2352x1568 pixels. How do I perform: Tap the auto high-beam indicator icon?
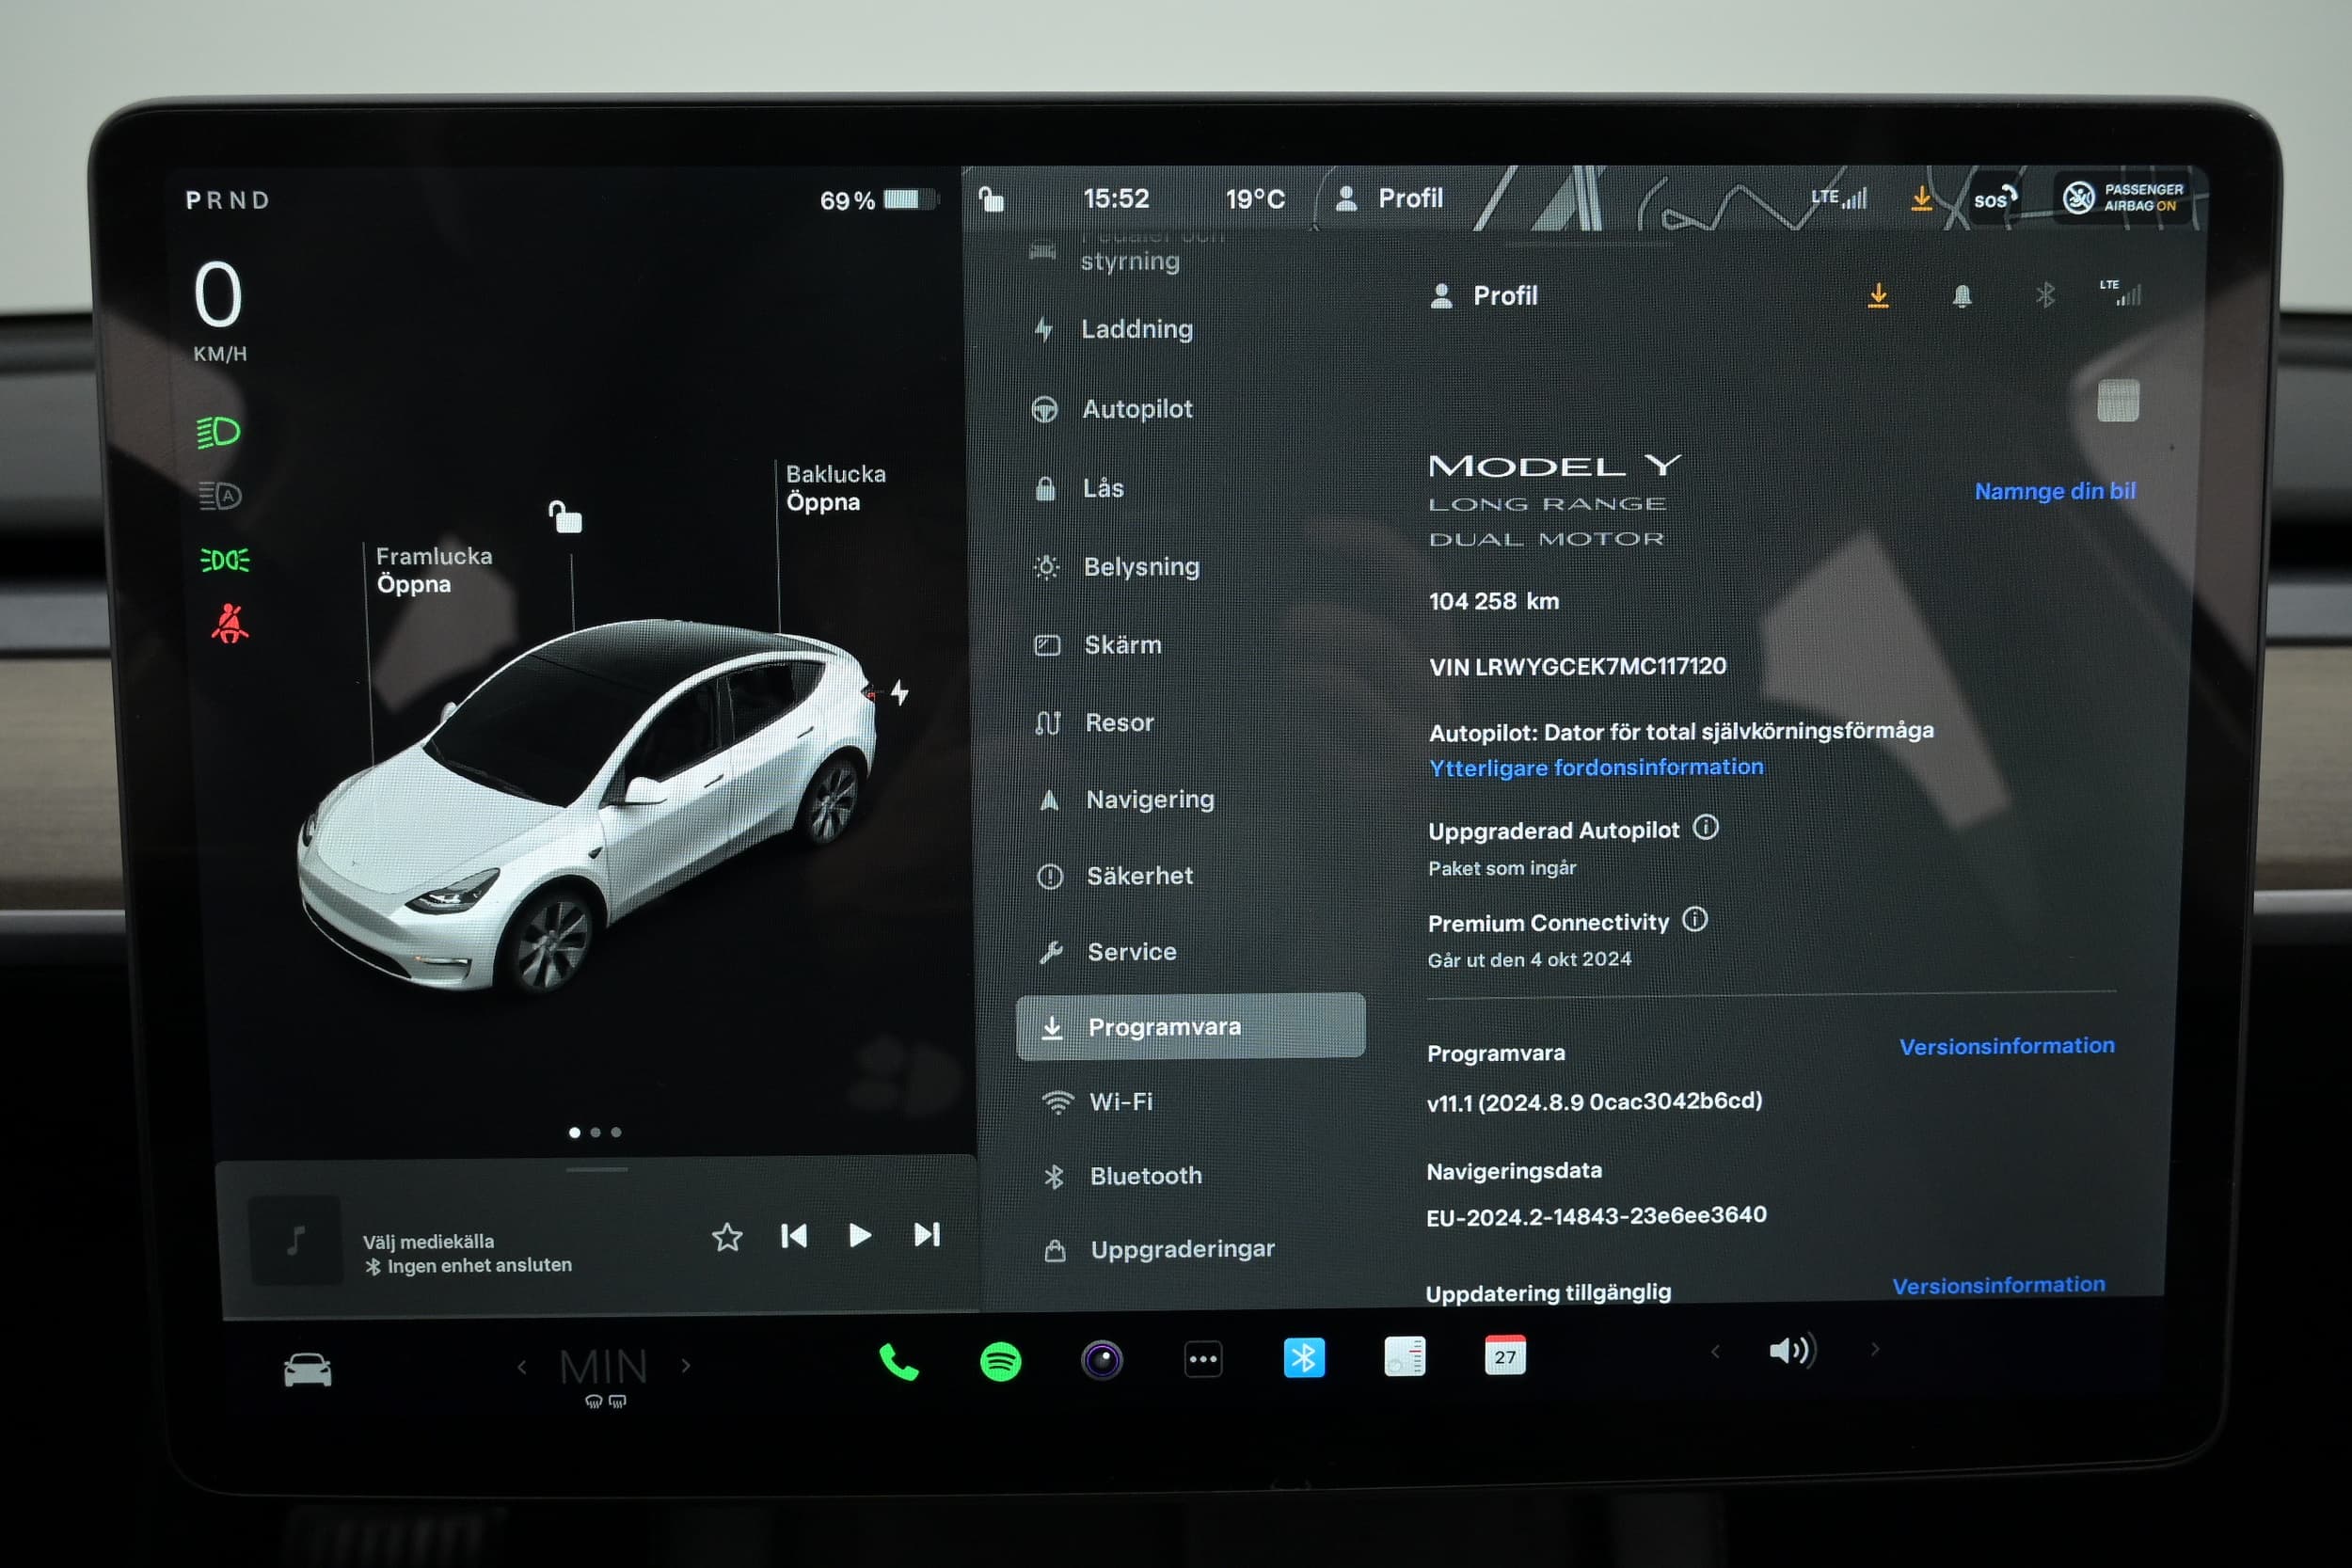(x=219, y=495)
